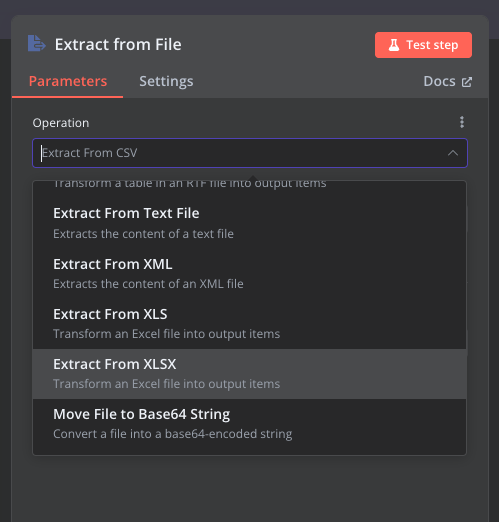Click the dimmed backdrop above the node panel
The width and height of the screenshot is (499, 522).
click(249, 7)
